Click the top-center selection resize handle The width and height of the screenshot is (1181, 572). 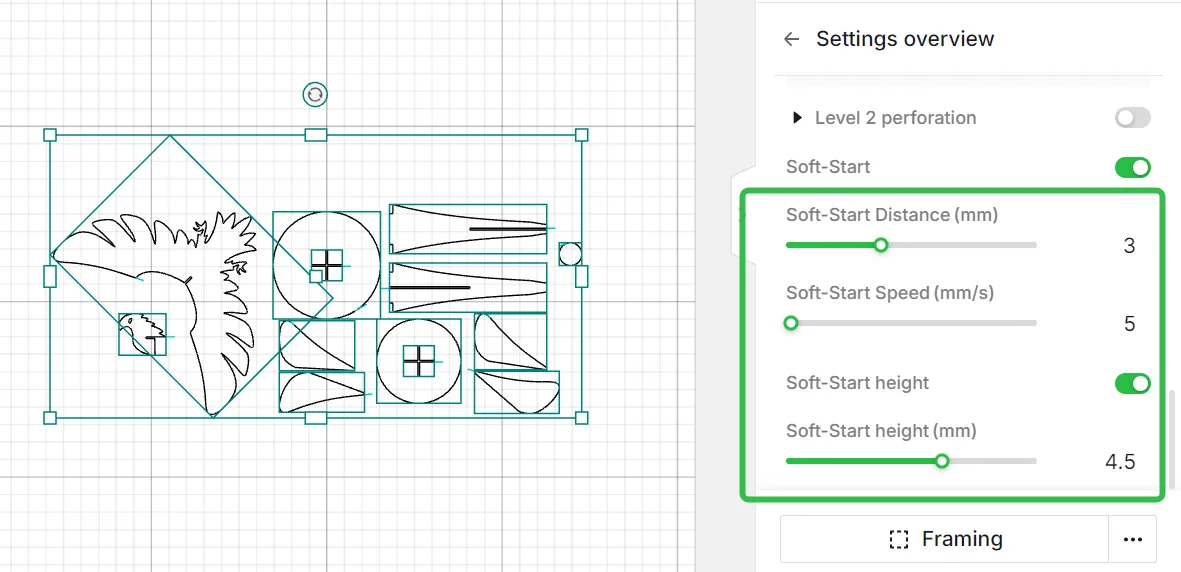[316, 135]
